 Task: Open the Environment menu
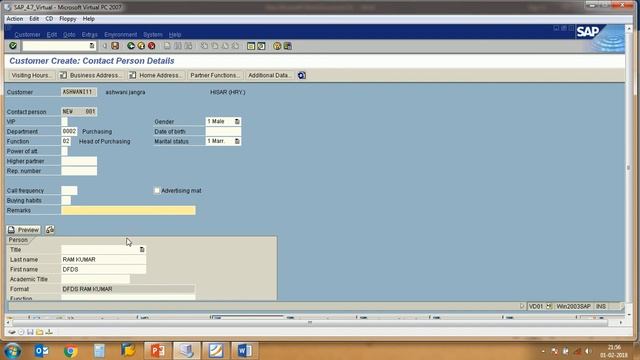[x=120, y=35]
